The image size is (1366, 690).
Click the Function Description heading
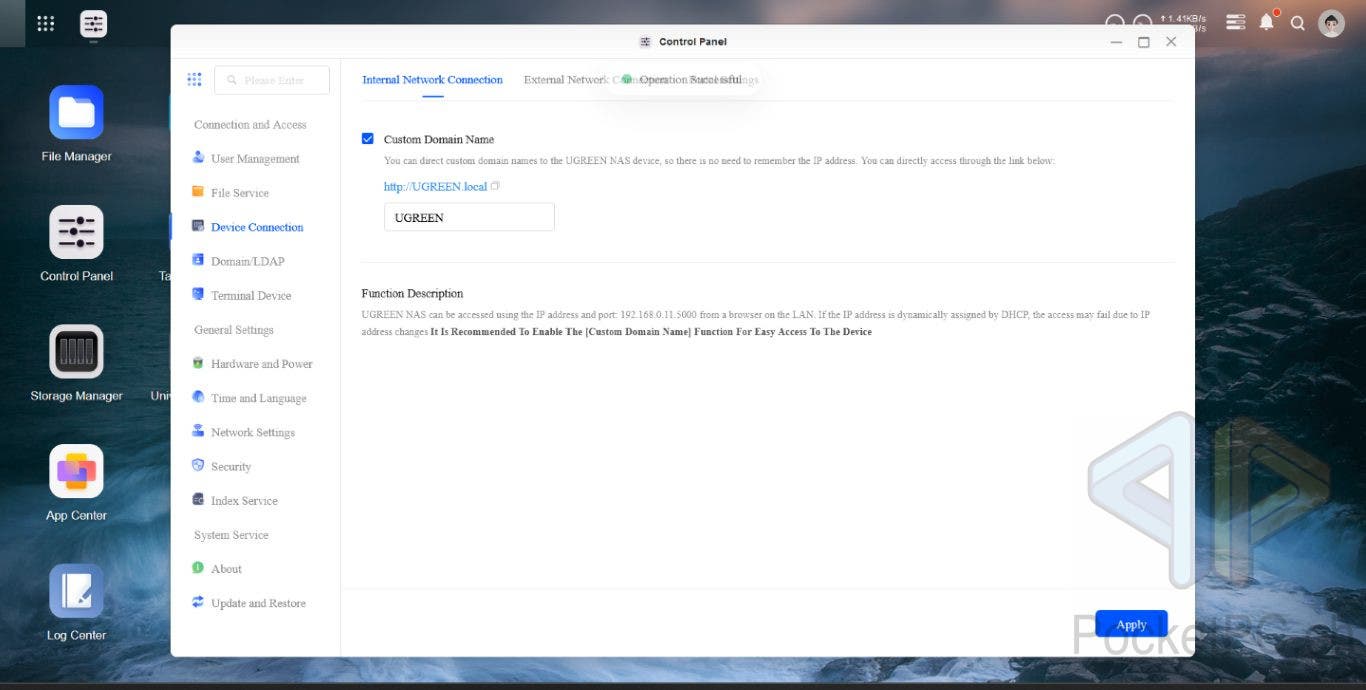(412, 293)
